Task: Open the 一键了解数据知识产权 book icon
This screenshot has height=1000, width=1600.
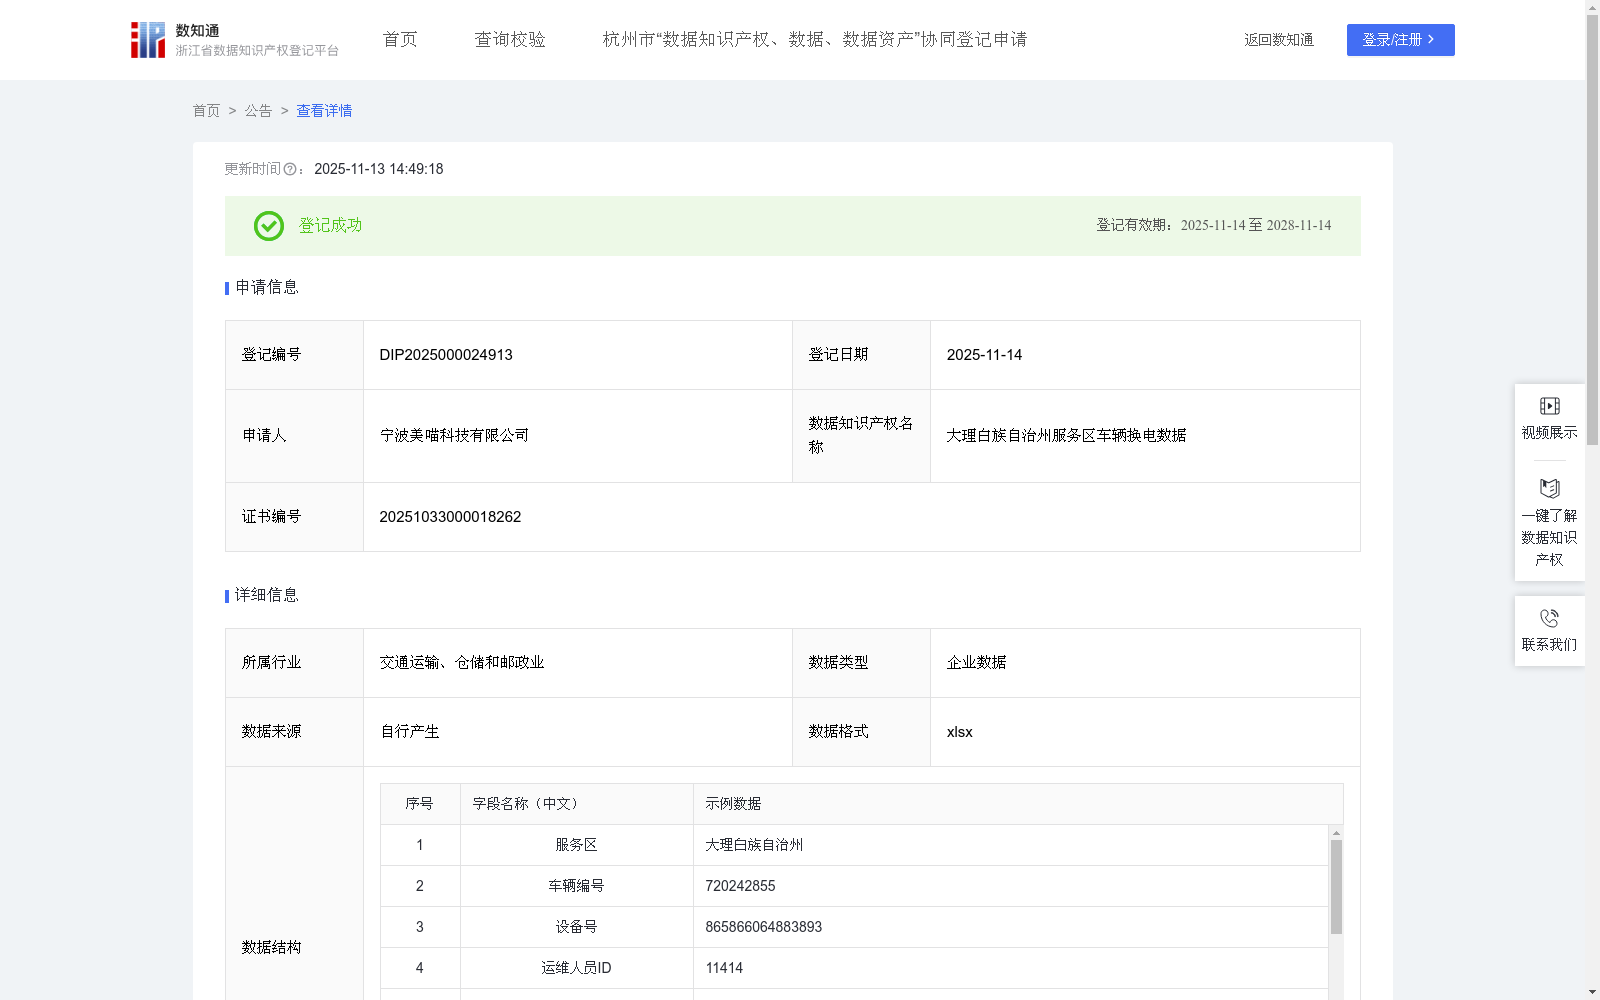Action: [x=1549, y=489]
